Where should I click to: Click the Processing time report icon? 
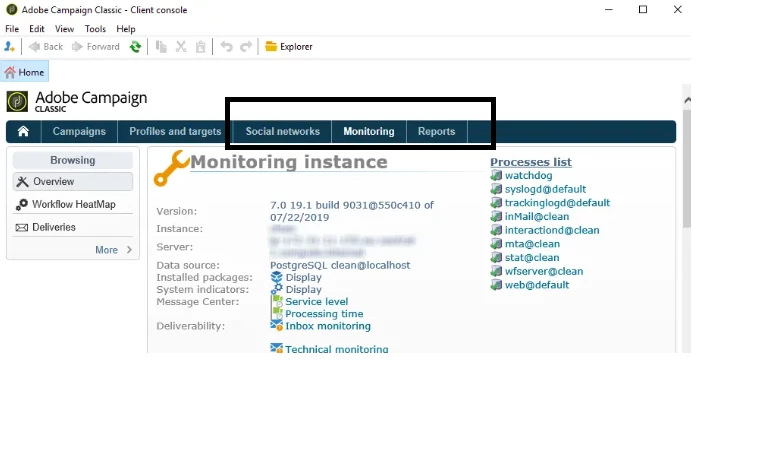277,313
